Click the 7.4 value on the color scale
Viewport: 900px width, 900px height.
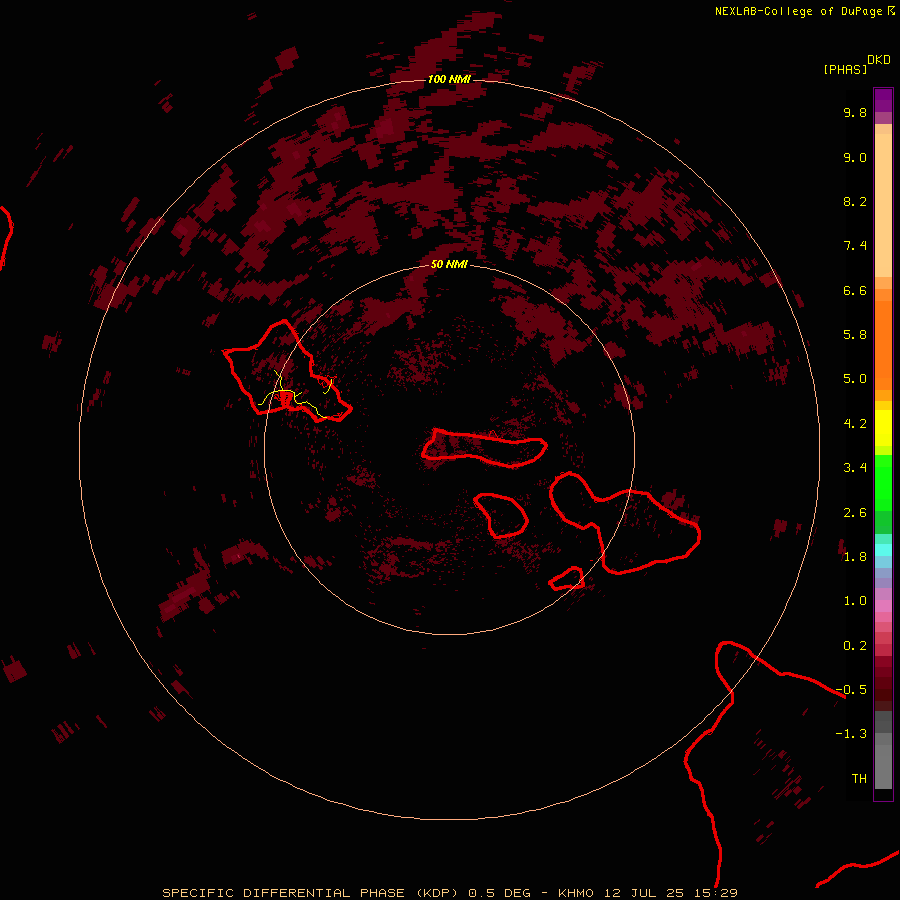[x=855, y=246]
